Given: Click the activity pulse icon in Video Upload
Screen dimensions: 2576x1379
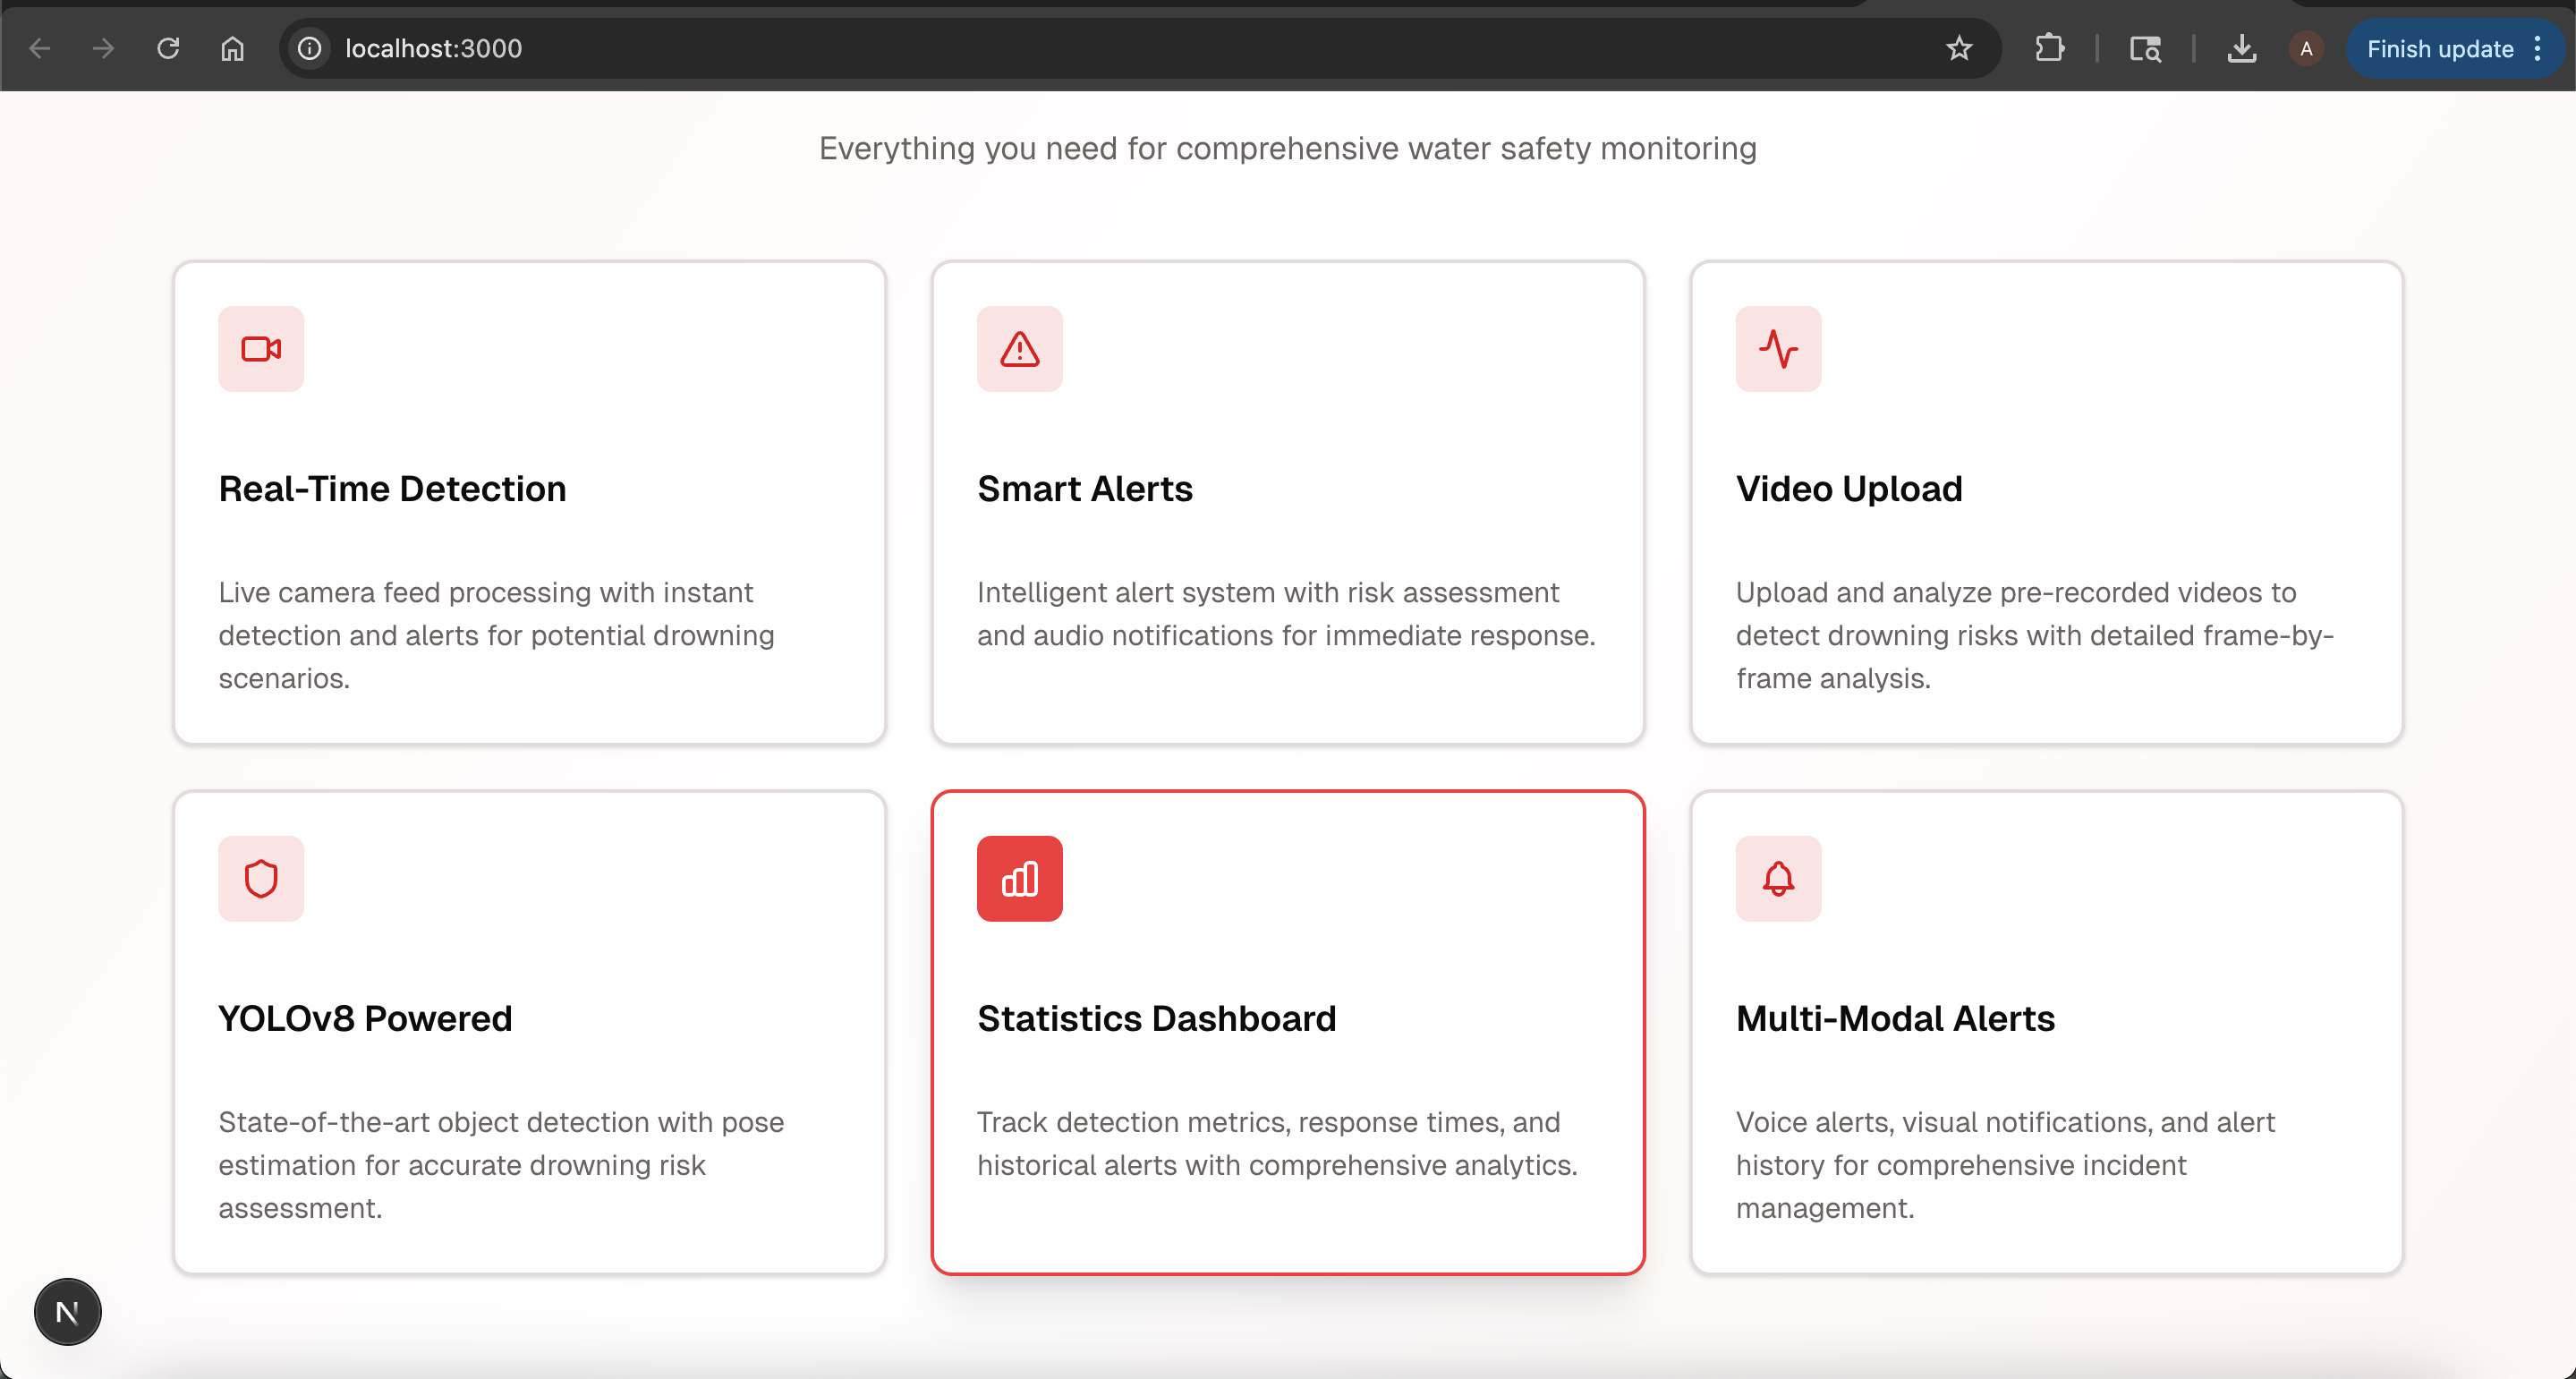Looking at the screenshot, I should pos(1778,349).
